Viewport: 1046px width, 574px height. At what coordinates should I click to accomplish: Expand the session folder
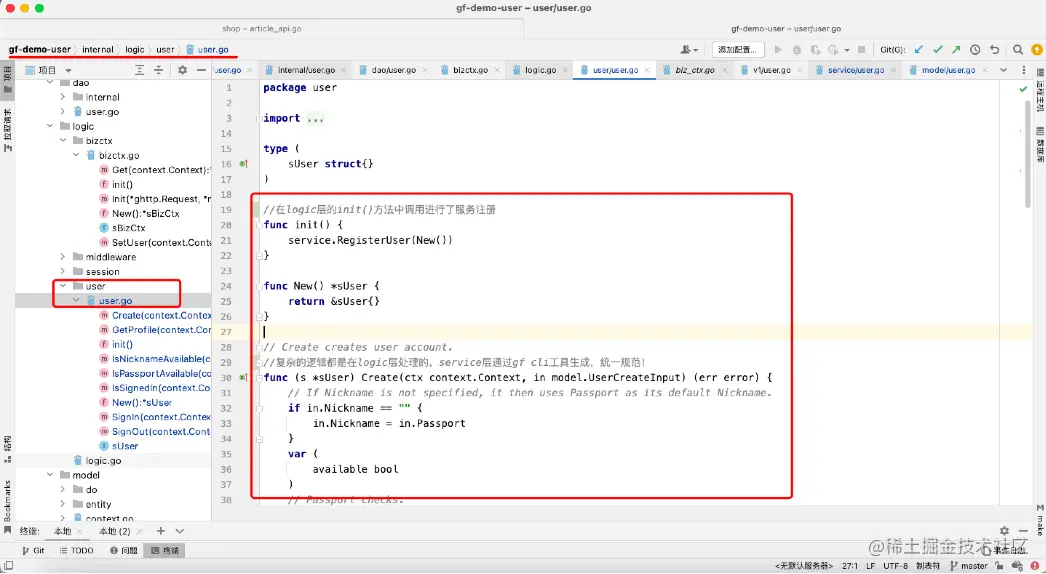click(63, 272)
